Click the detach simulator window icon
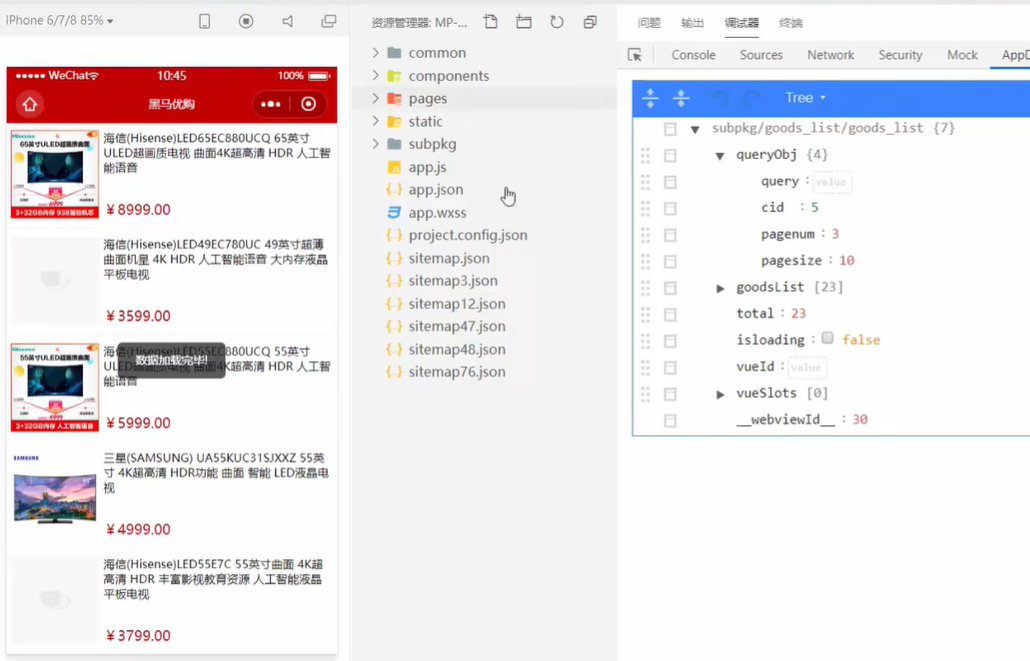Screen dimensions: 1030x661 pos(328,21)
